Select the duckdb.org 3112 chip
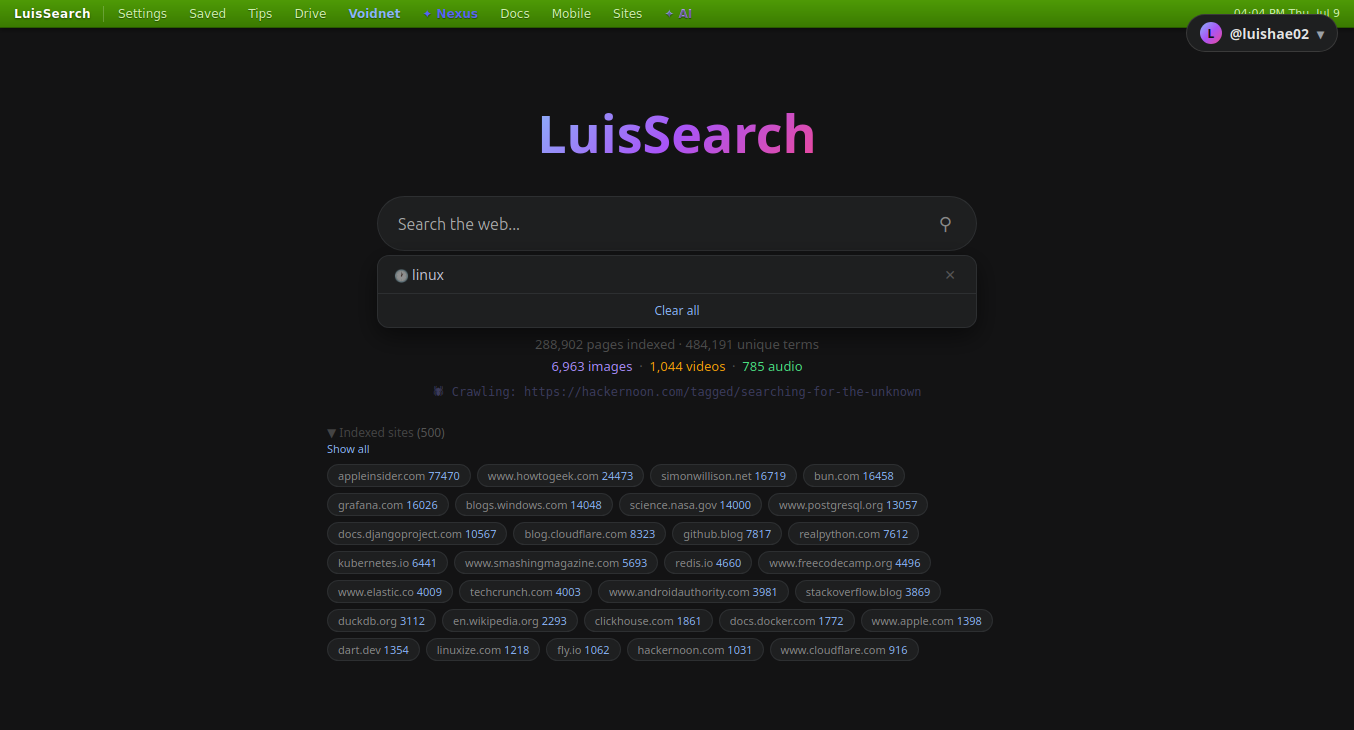 coord(381,621)
